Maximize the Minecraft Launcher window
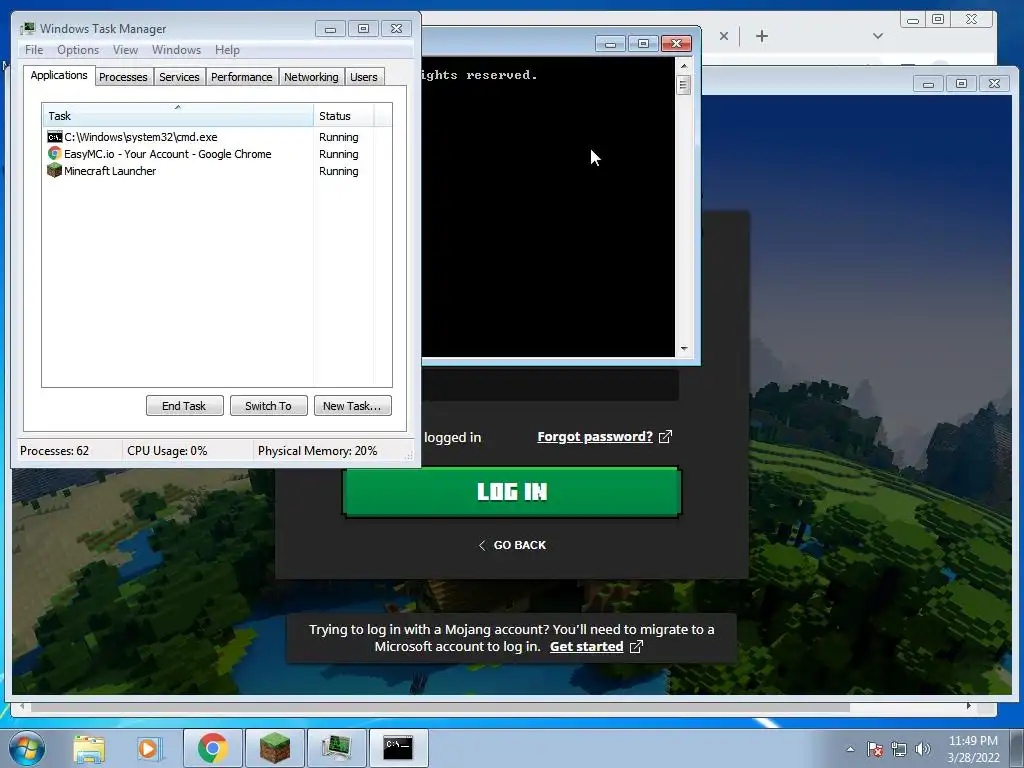 (961, 84)
